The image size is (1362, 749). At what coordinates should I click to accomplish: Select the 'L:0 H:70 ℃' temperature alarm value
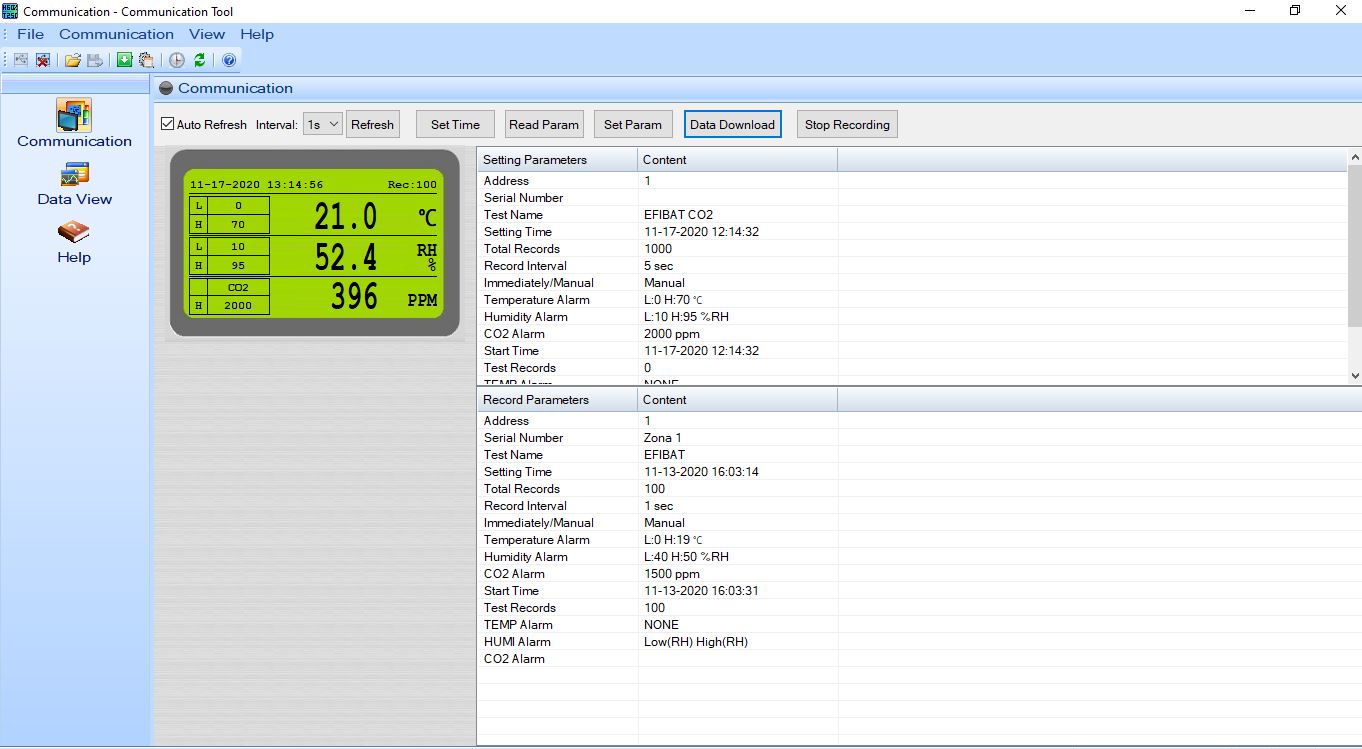pyautogui.click(x=673, y=300)
